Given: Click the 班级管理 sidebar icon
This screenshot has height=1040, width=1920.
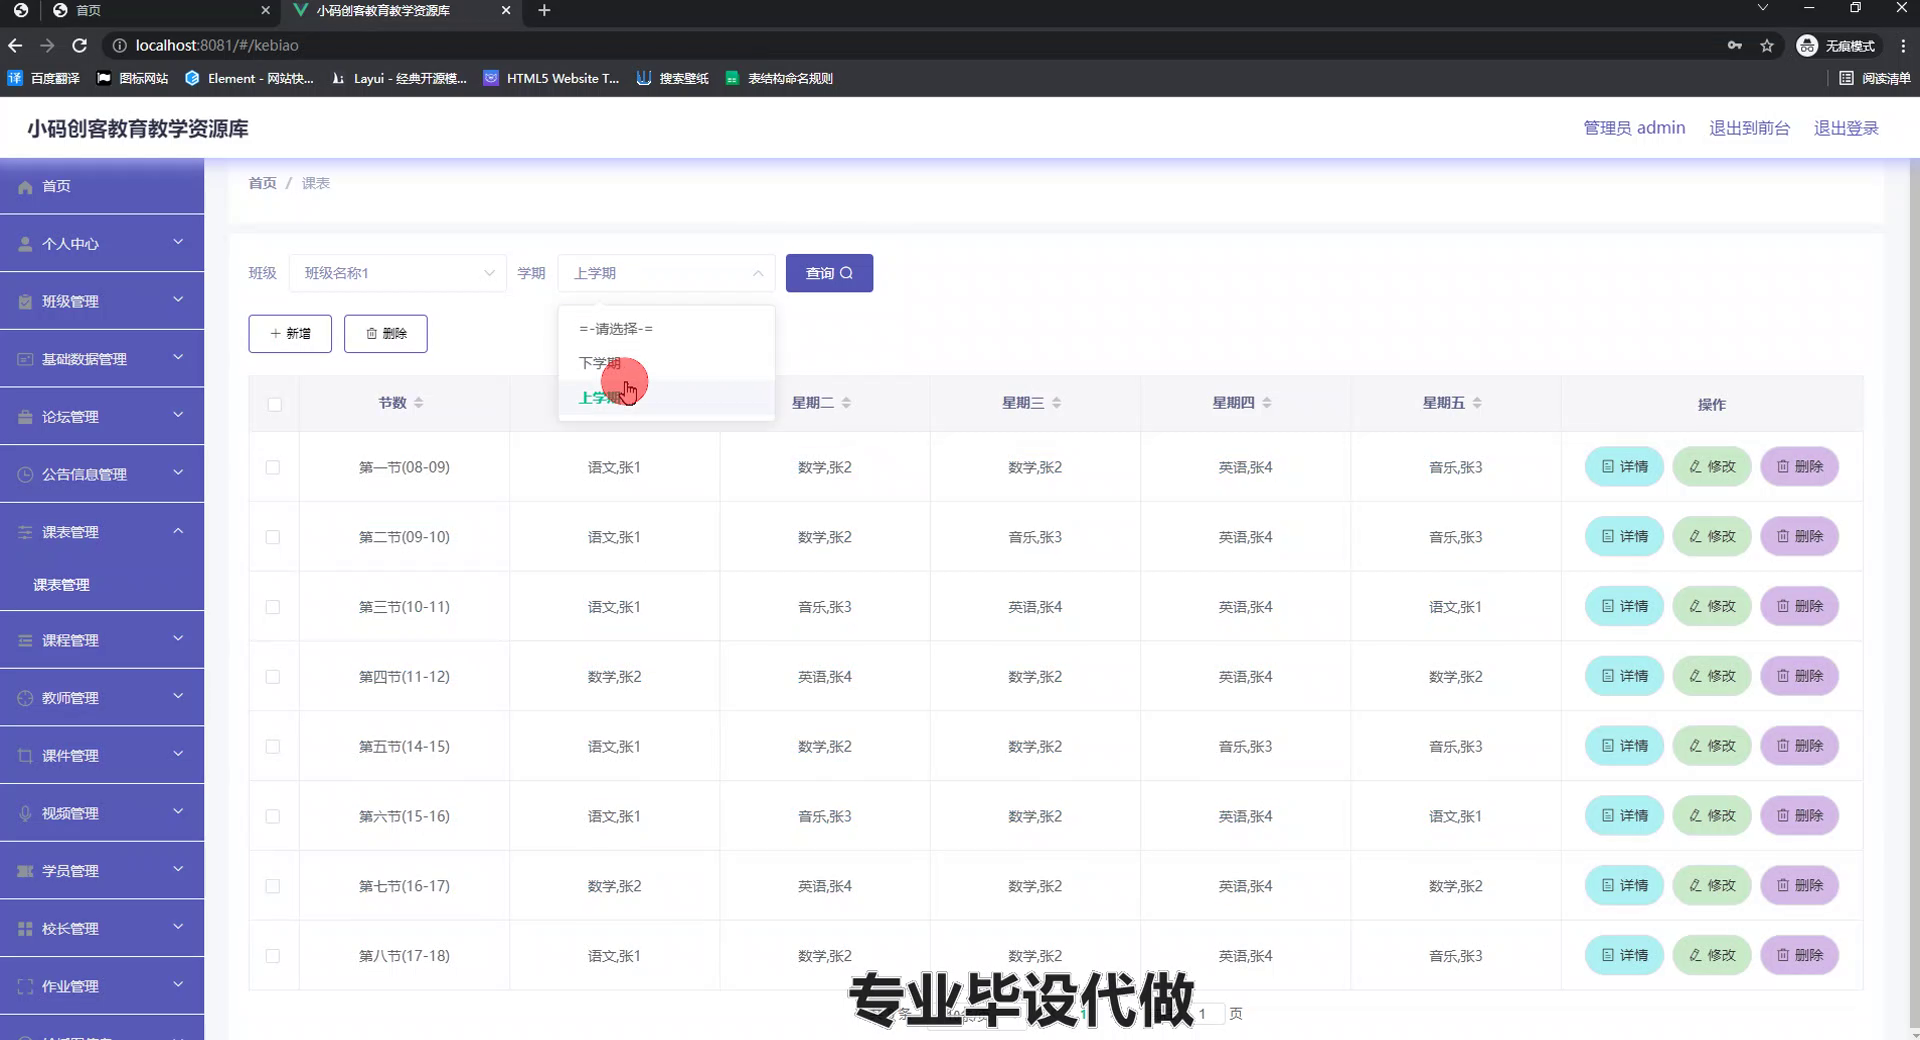Looking at the screenshot, I should [25, 302].
